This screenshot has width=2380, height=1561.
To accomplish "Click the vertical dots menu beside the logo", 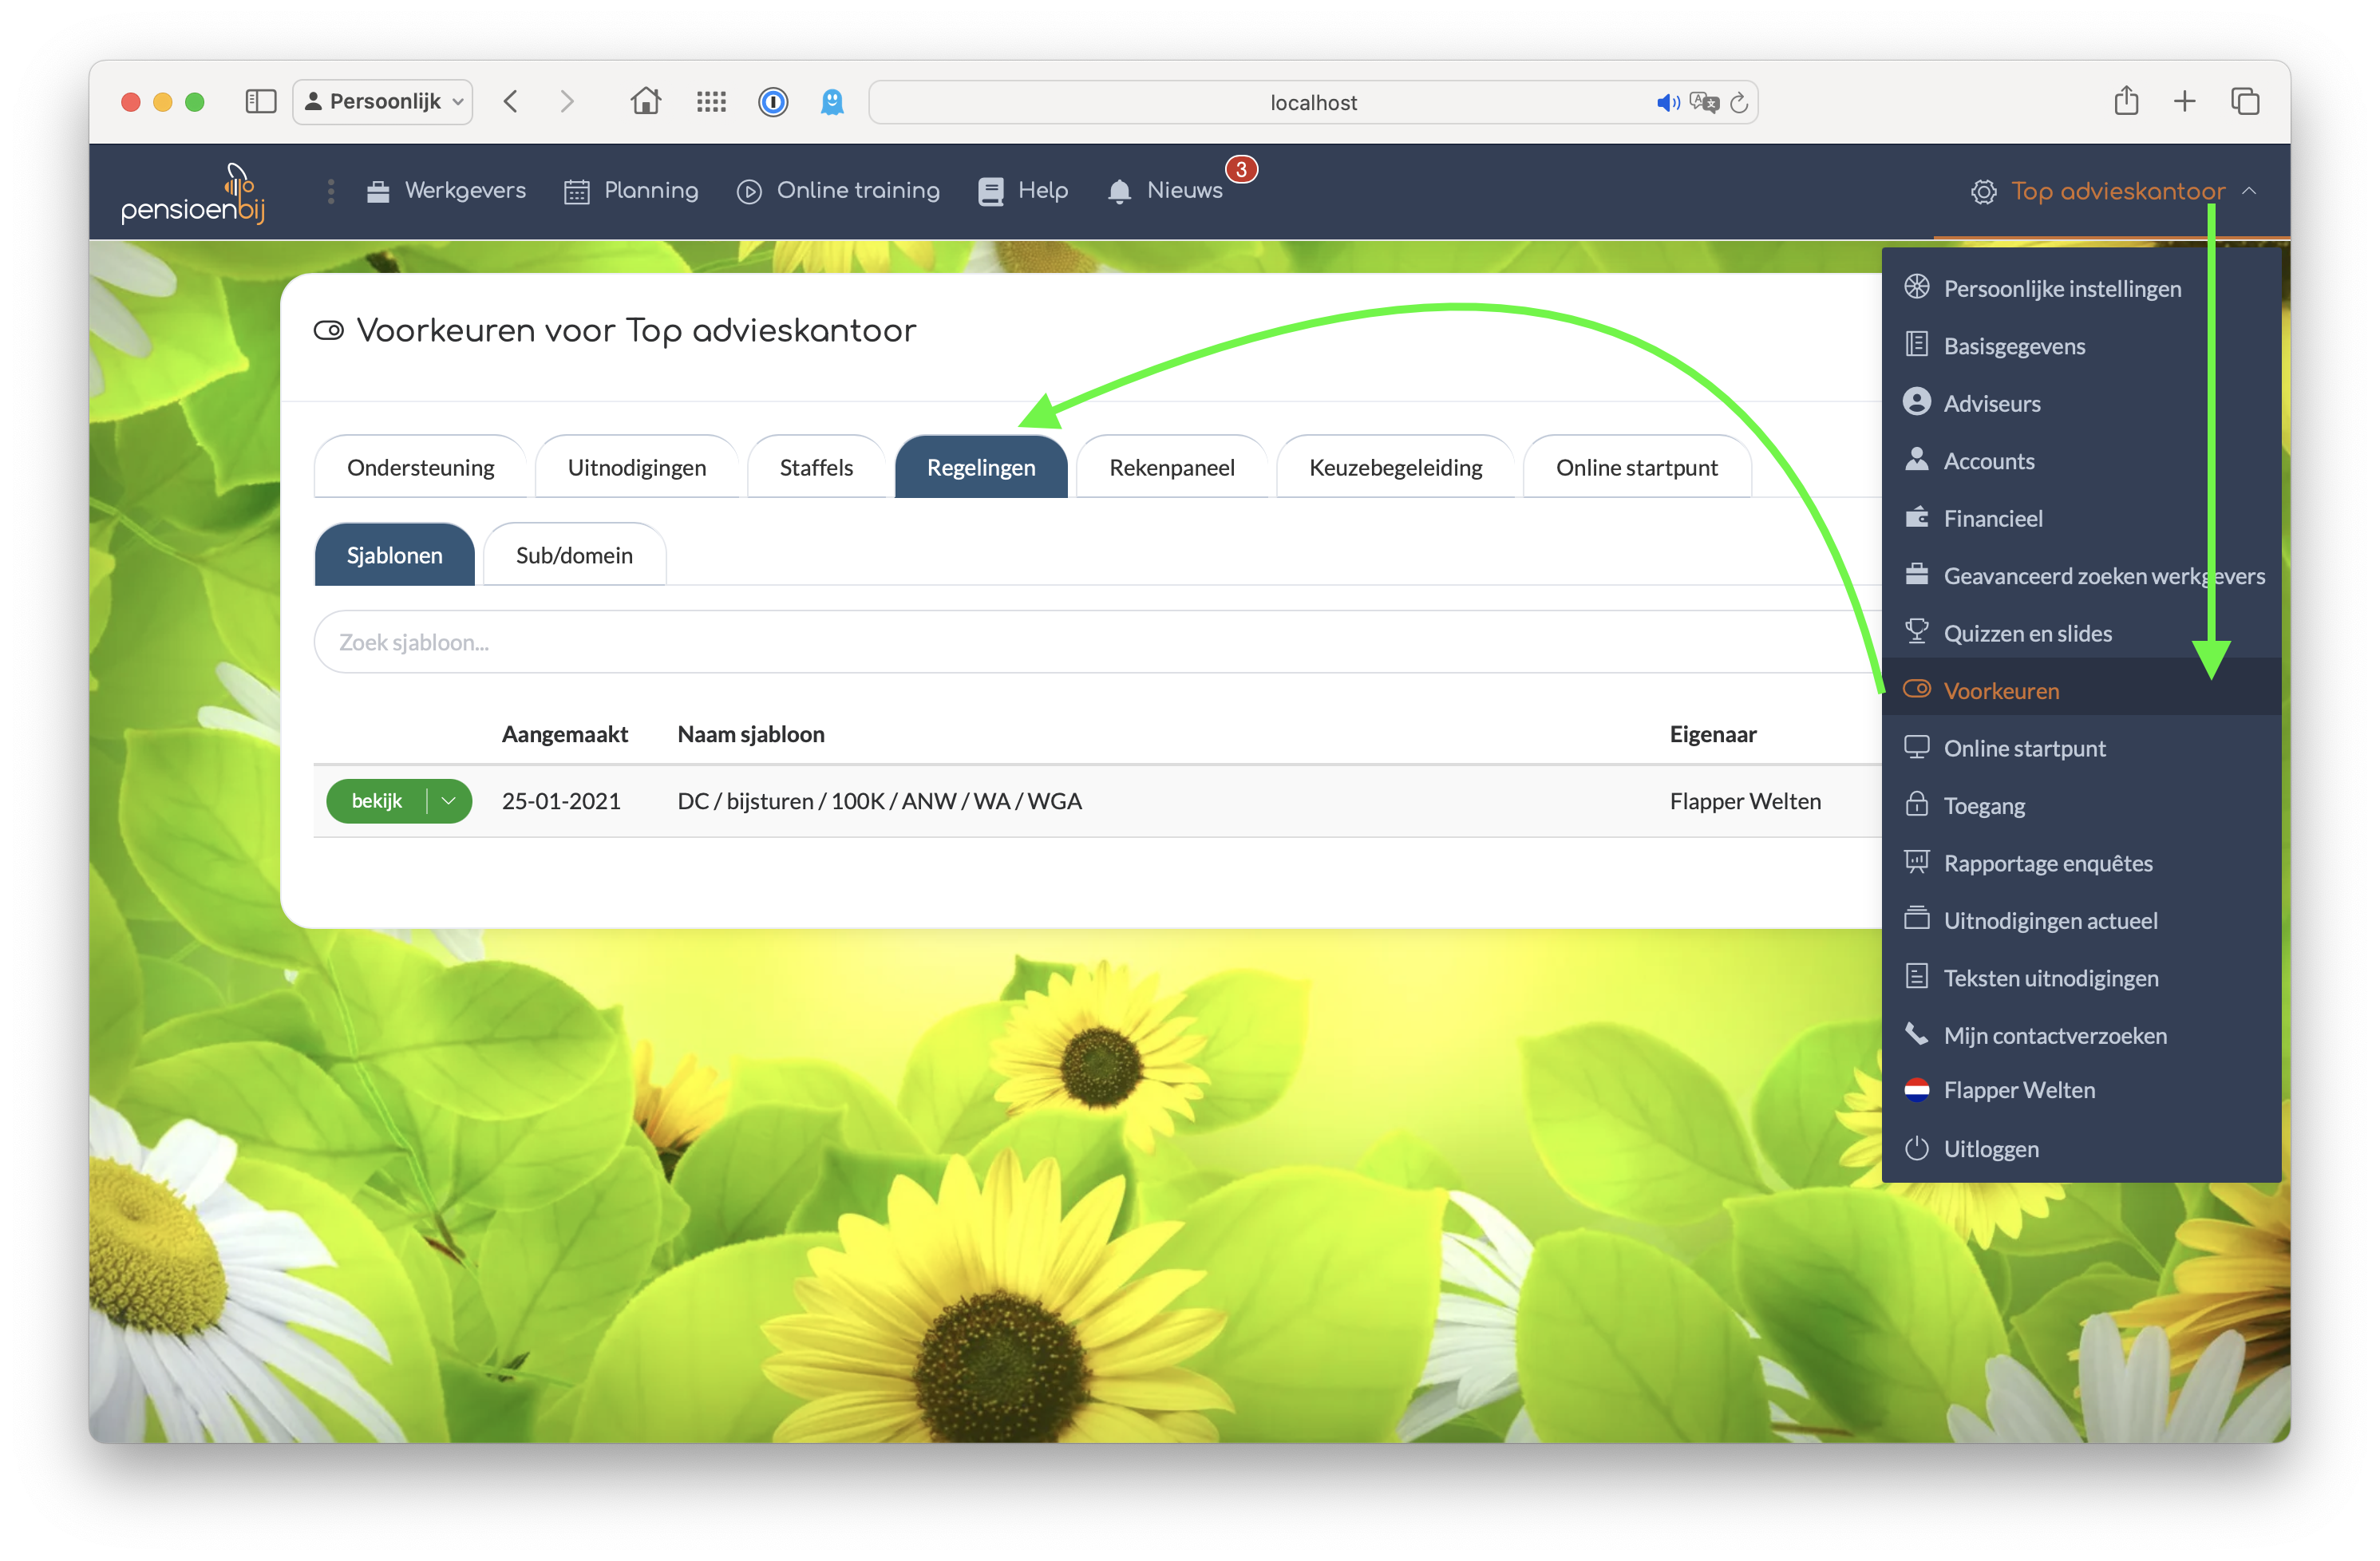I will [331, 190].
